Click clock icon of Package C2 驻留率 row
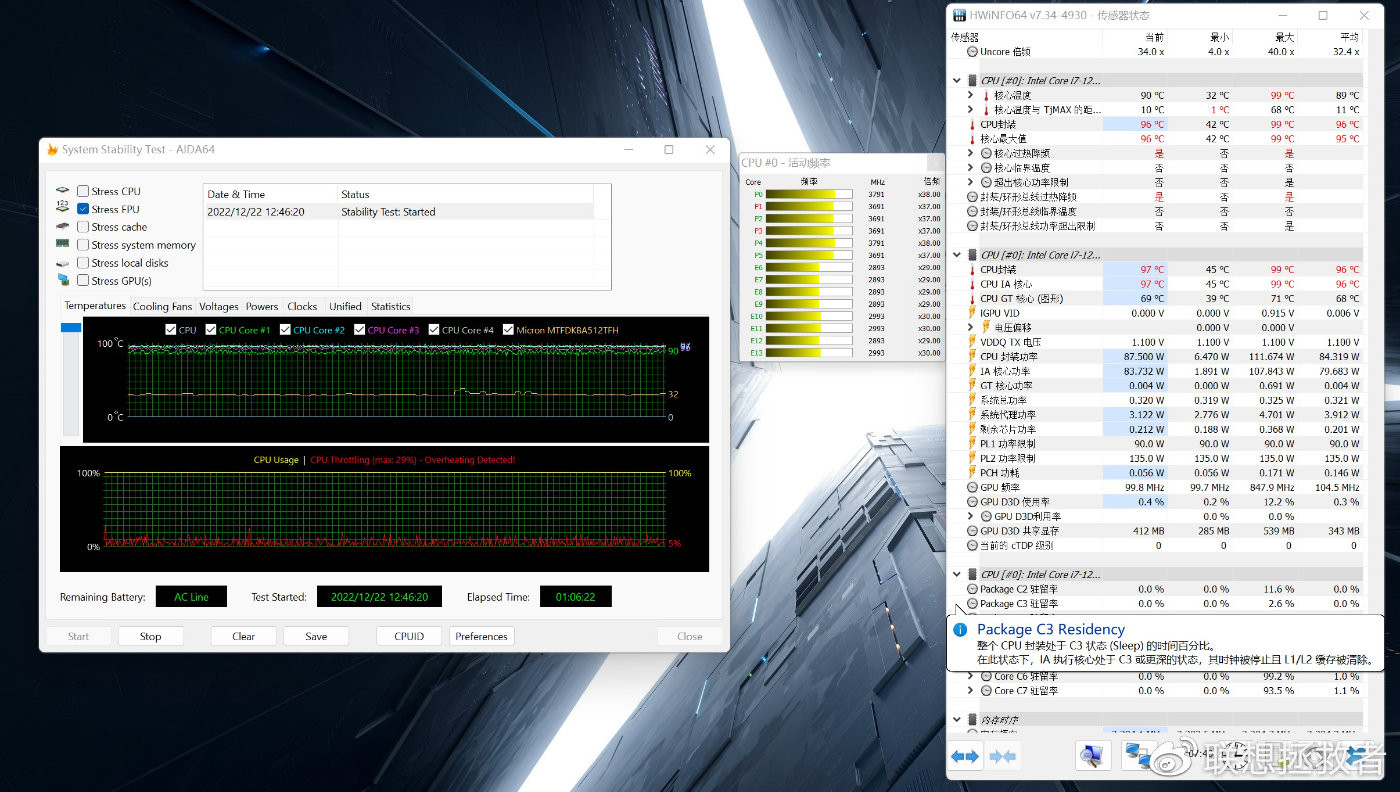The image size is (1400, 792). (973, 589)
